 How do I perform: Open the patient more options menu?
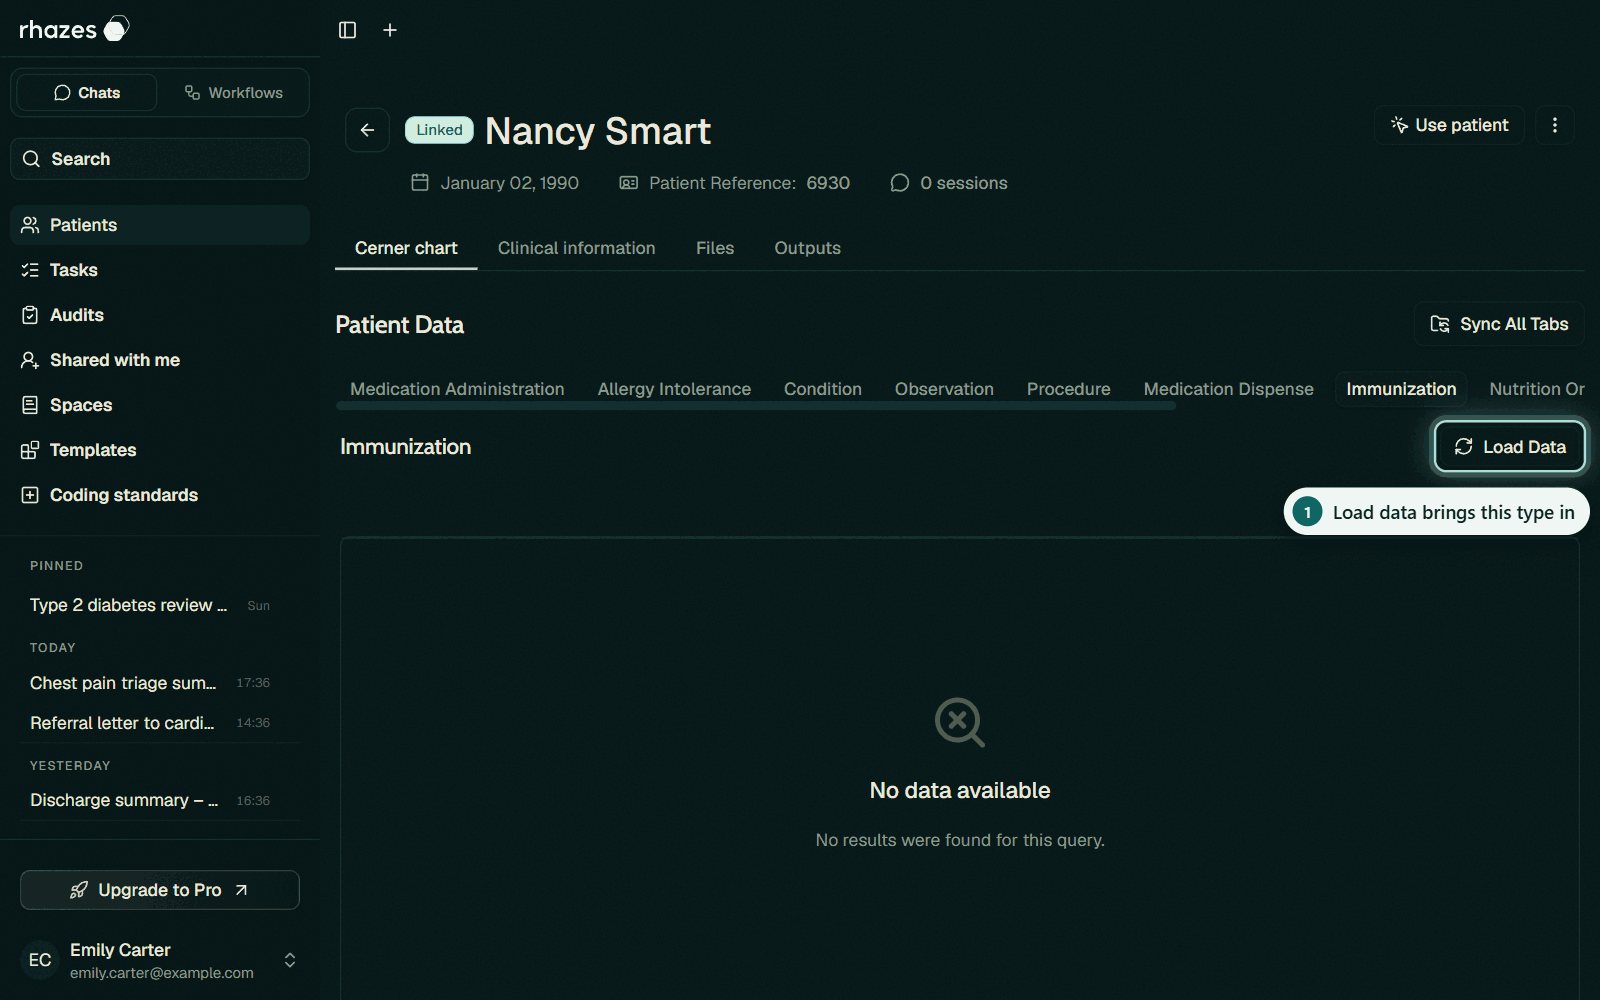pyautogui.click(x=1554, y=125)
